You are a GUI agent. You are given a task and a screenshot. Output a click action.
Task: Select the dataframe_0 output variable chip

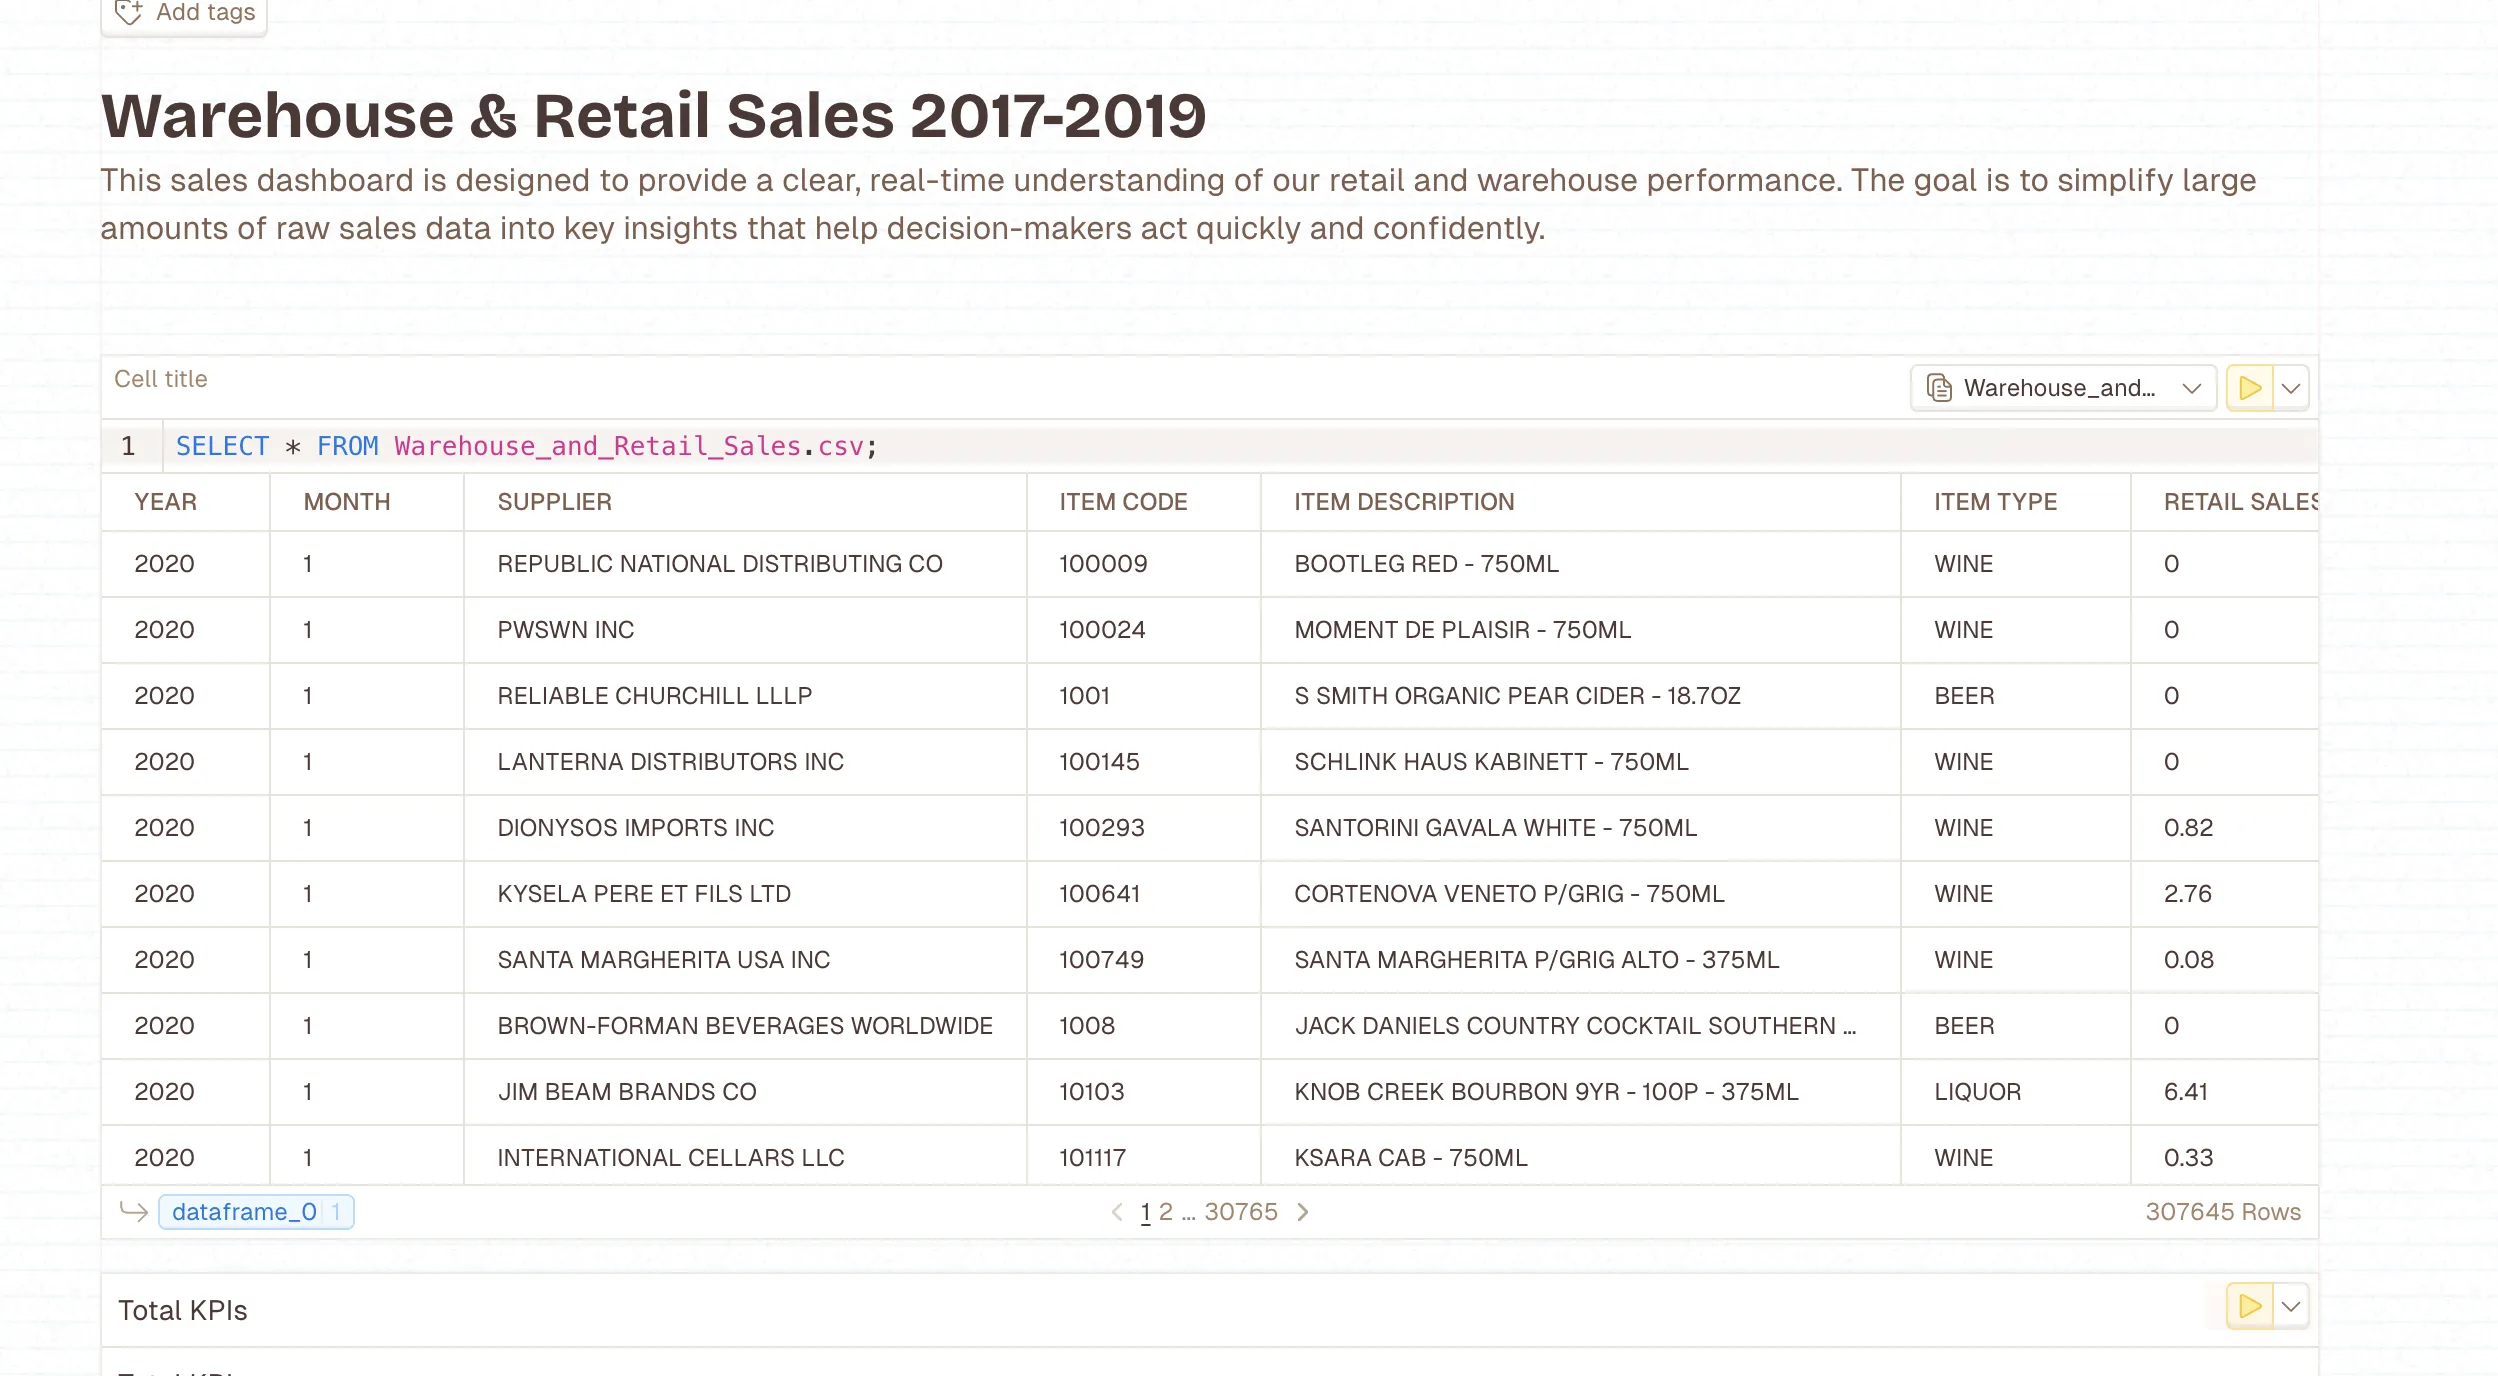[x=244, y=1211]
